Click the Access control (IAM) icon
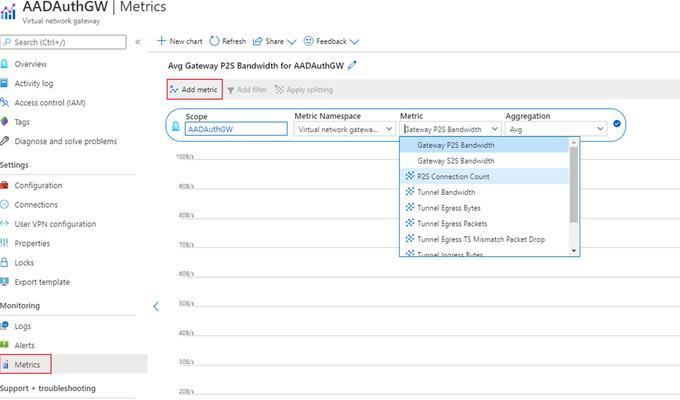 (x=4, y=103)
